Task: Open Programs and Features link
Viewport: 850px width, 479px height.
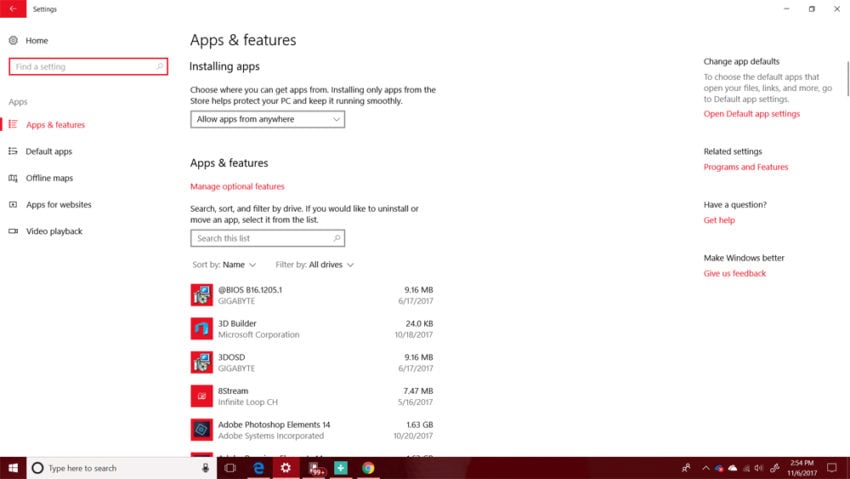Action: pyautogui.click(x=745, y=167)
